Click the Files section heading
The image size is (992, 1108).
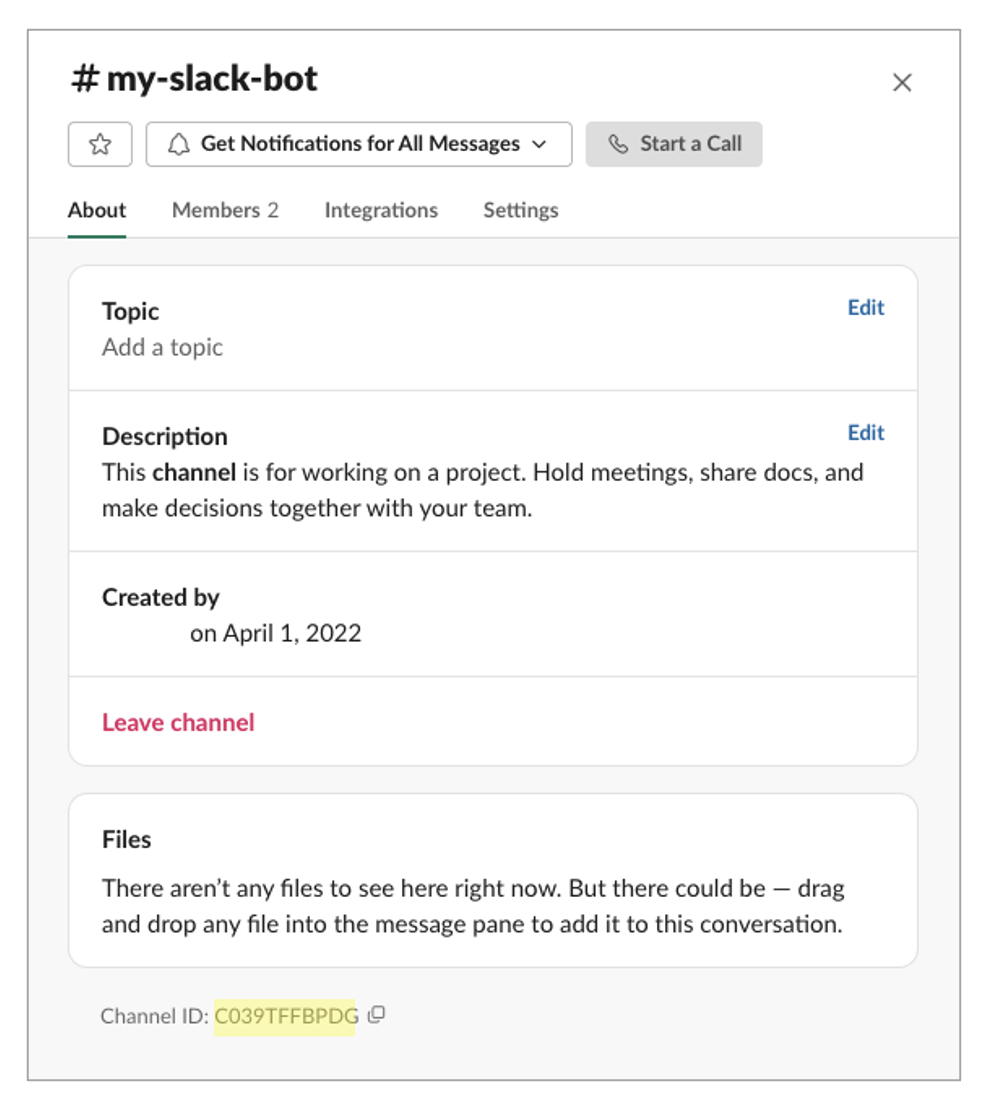(x=126, y=839)
